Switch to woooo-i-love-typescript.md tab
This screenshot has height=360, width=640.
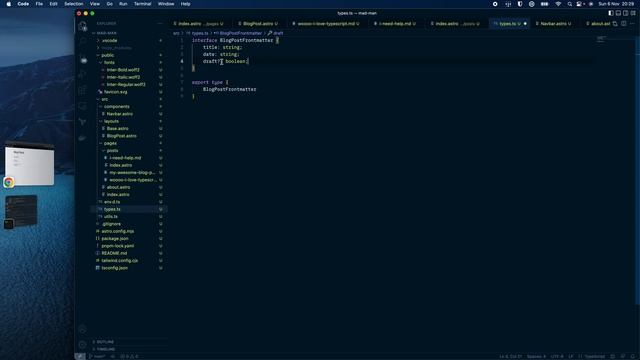tap(326, 24)
